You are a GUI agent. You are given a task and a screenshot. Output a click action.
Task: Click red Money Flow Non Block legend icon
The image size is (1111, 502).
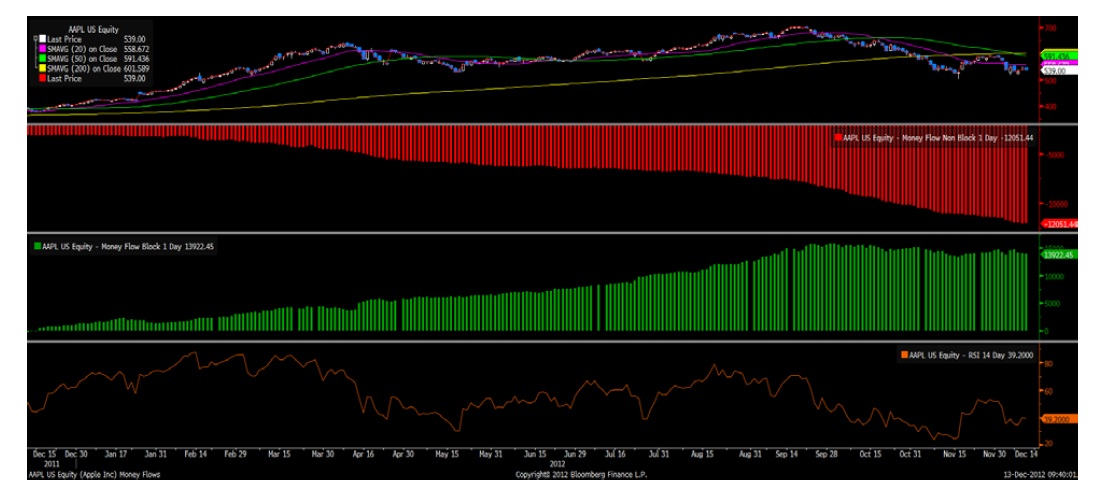[838, 139]
